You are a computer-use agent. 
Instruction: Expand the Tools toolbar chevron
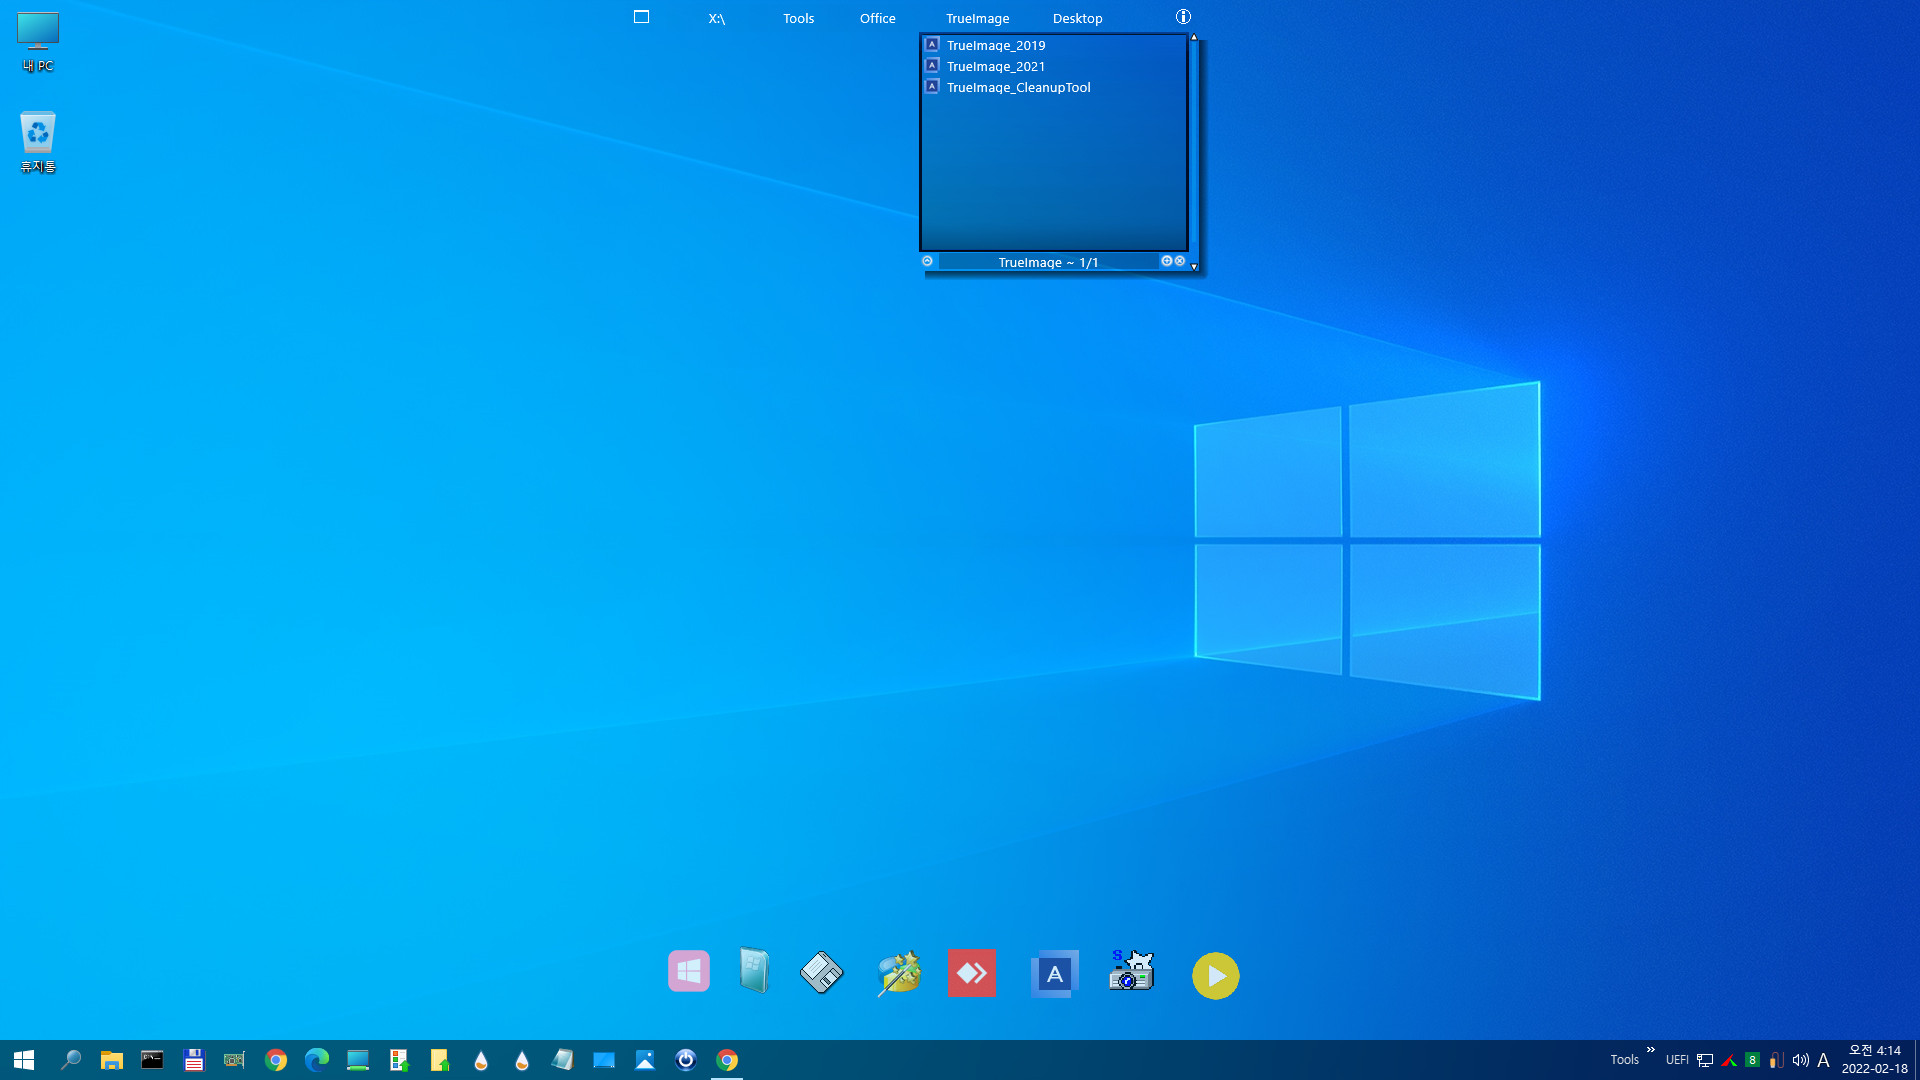point(1651,1050)
